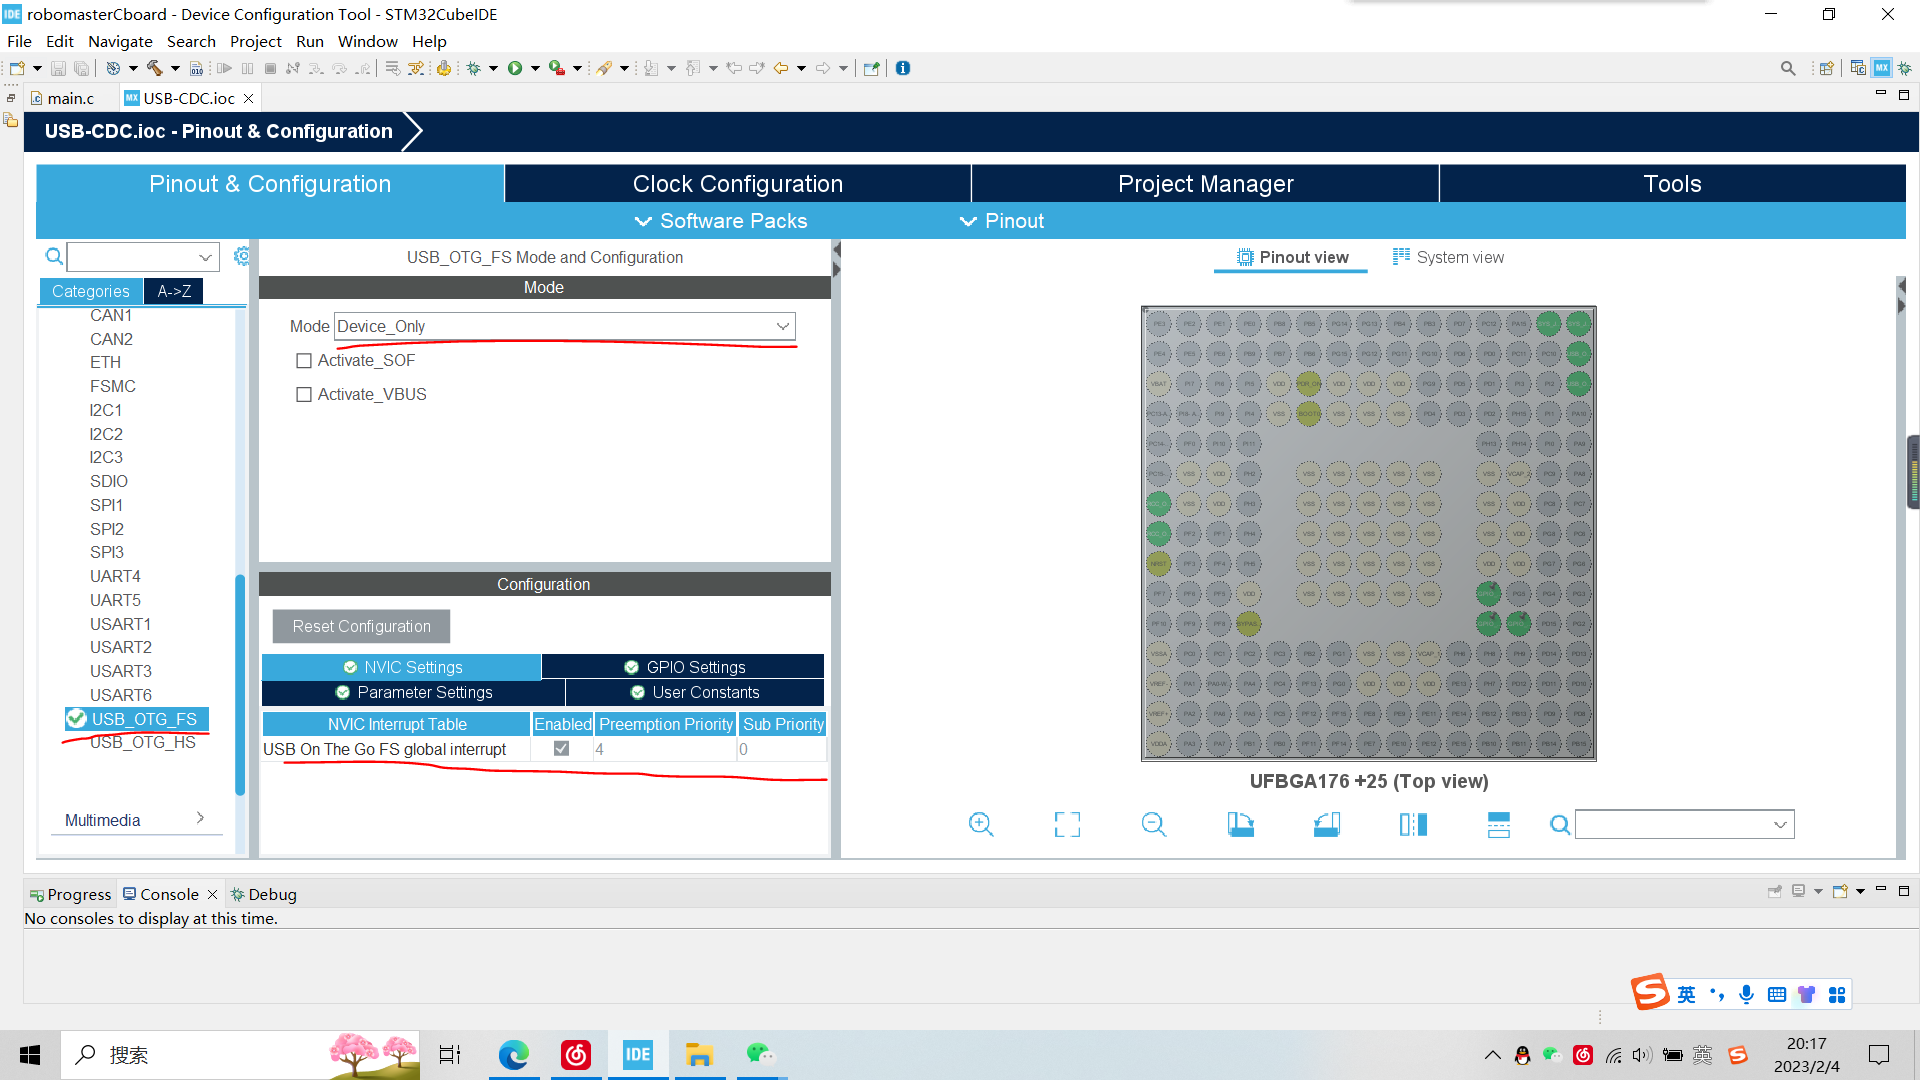Click the pinout zoom out magnifier icon

[1153, 824]
